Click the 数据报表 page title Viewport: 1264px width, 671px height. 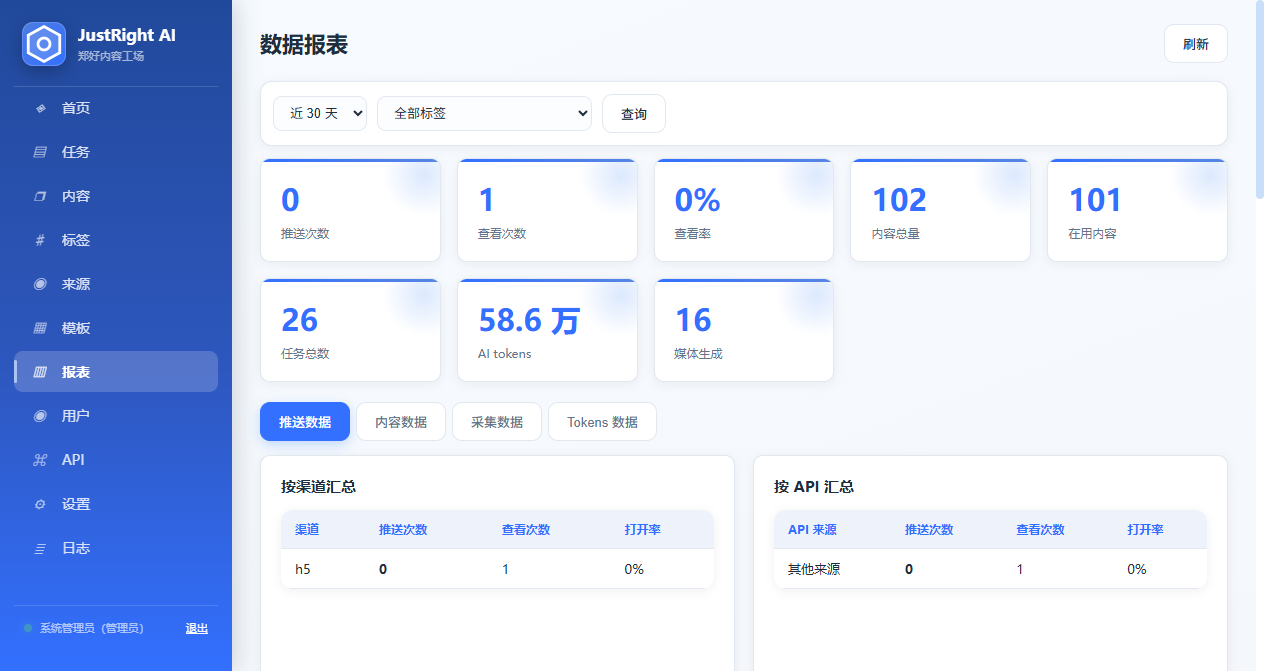tap(304, 44)
